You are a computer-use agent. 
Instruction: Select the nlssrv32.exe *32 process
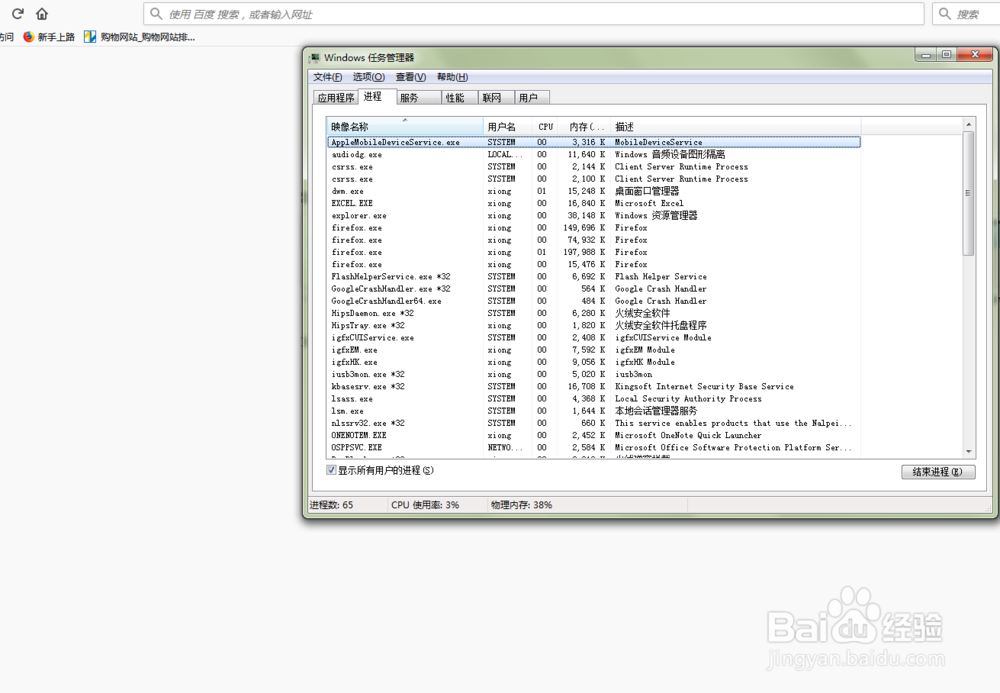coord(594,423)
